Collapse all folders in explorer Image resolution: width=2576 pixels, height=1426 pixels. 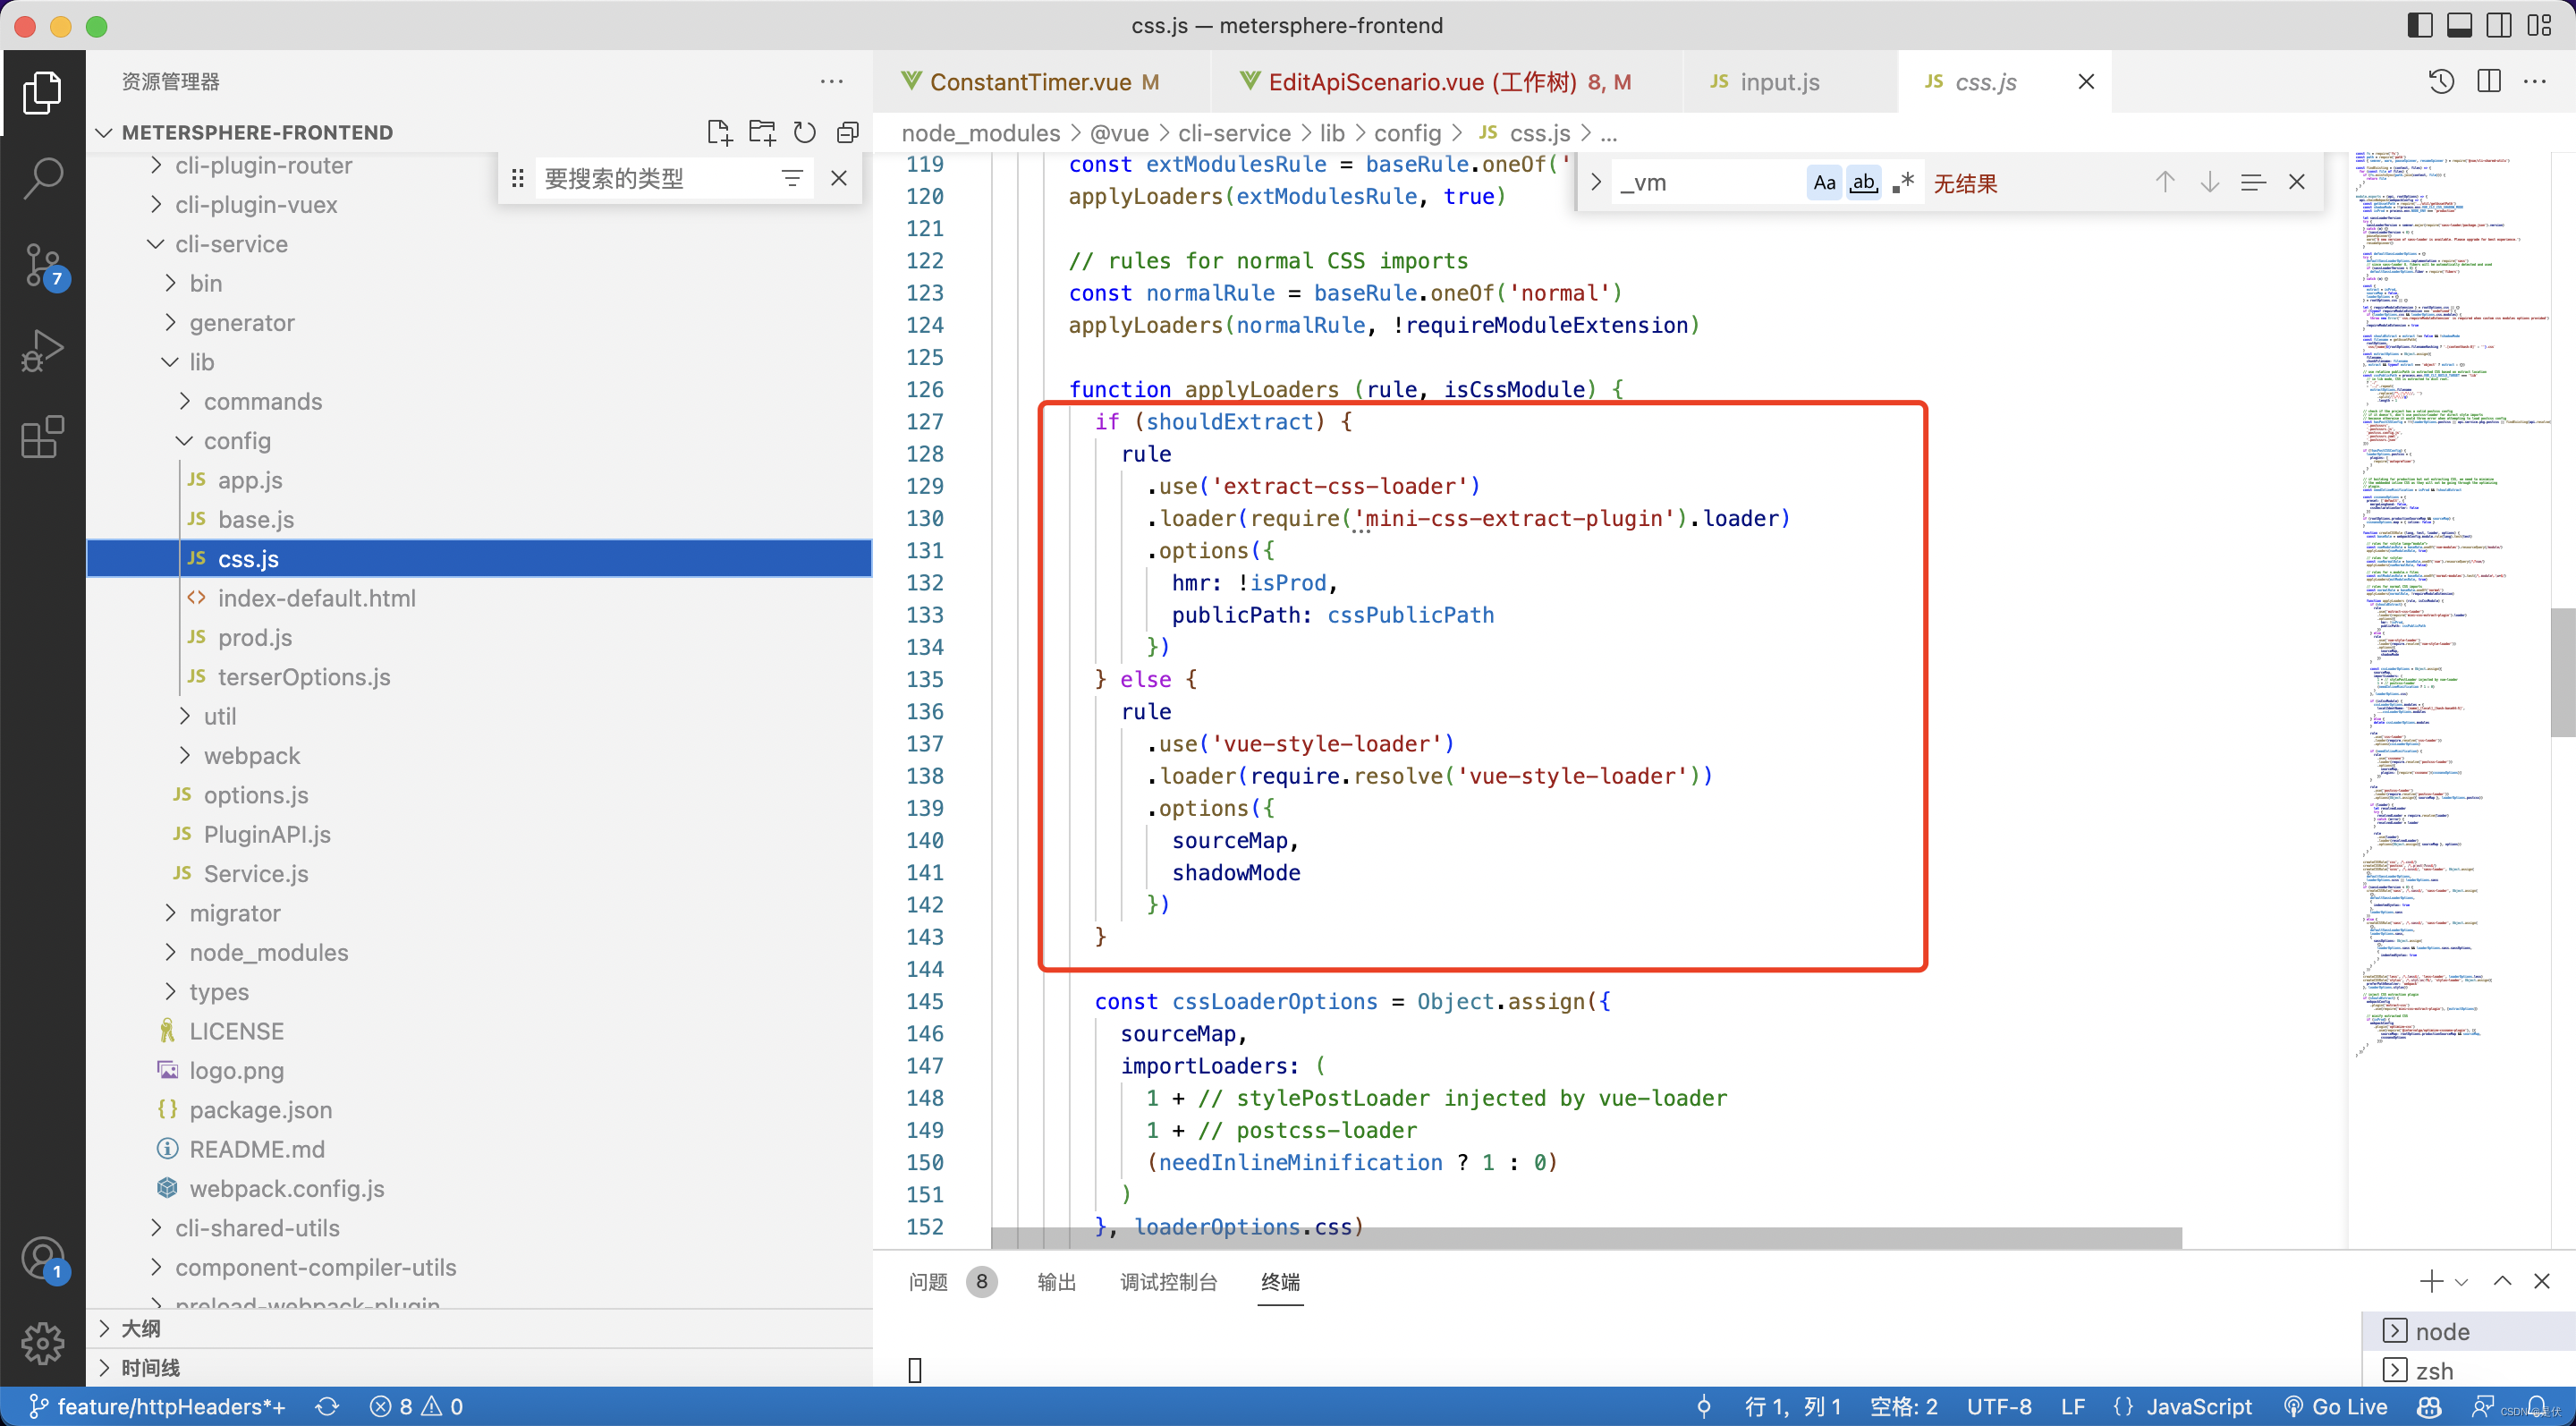(x=847, y=132)
